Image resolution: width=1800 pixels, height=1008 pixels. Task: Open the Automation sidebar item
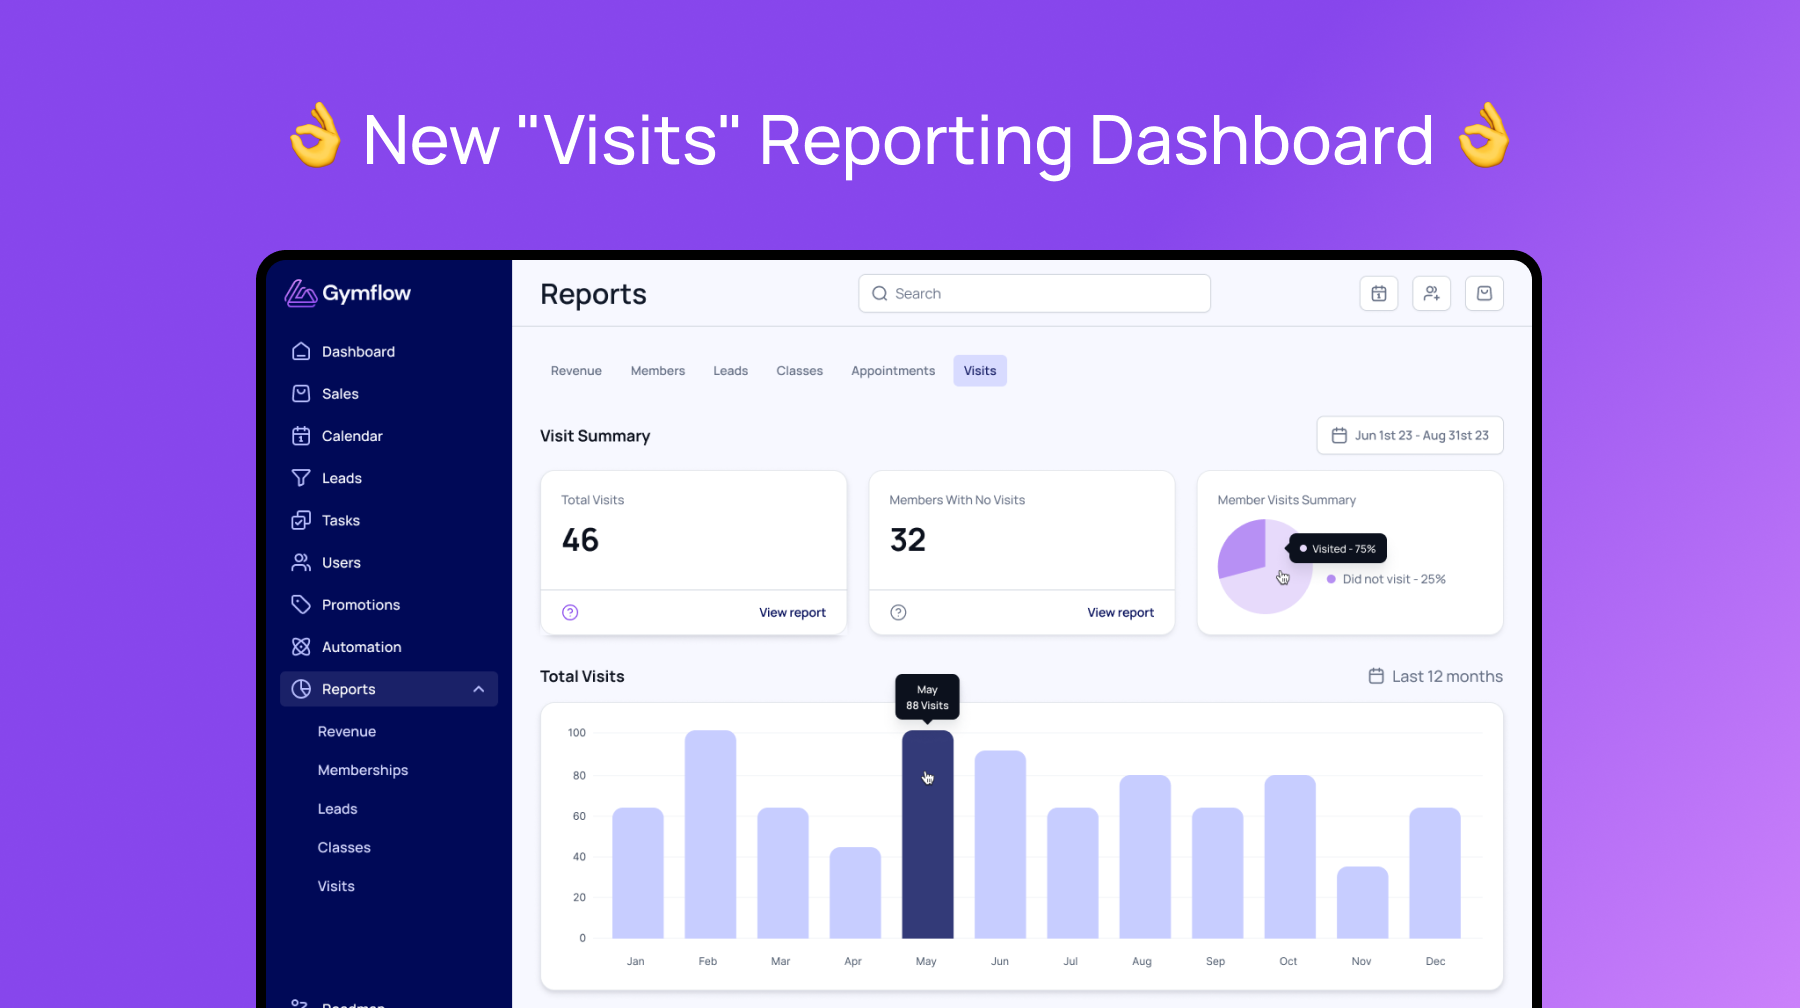click(361, 647)
